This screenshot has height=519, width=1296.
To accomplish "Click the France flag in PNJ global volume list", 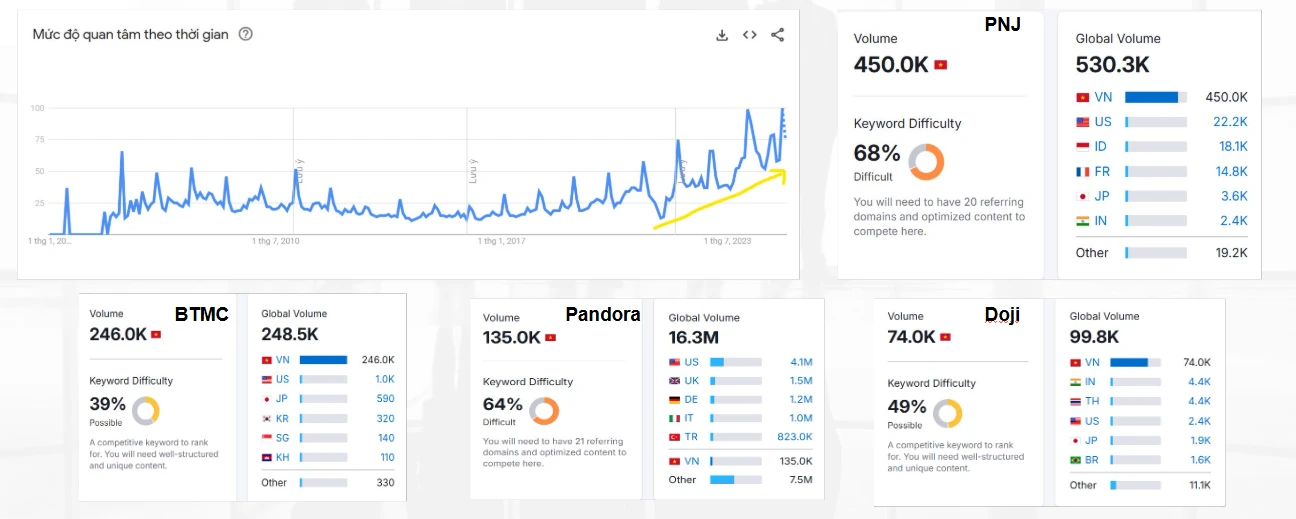I will point(1082,171).
